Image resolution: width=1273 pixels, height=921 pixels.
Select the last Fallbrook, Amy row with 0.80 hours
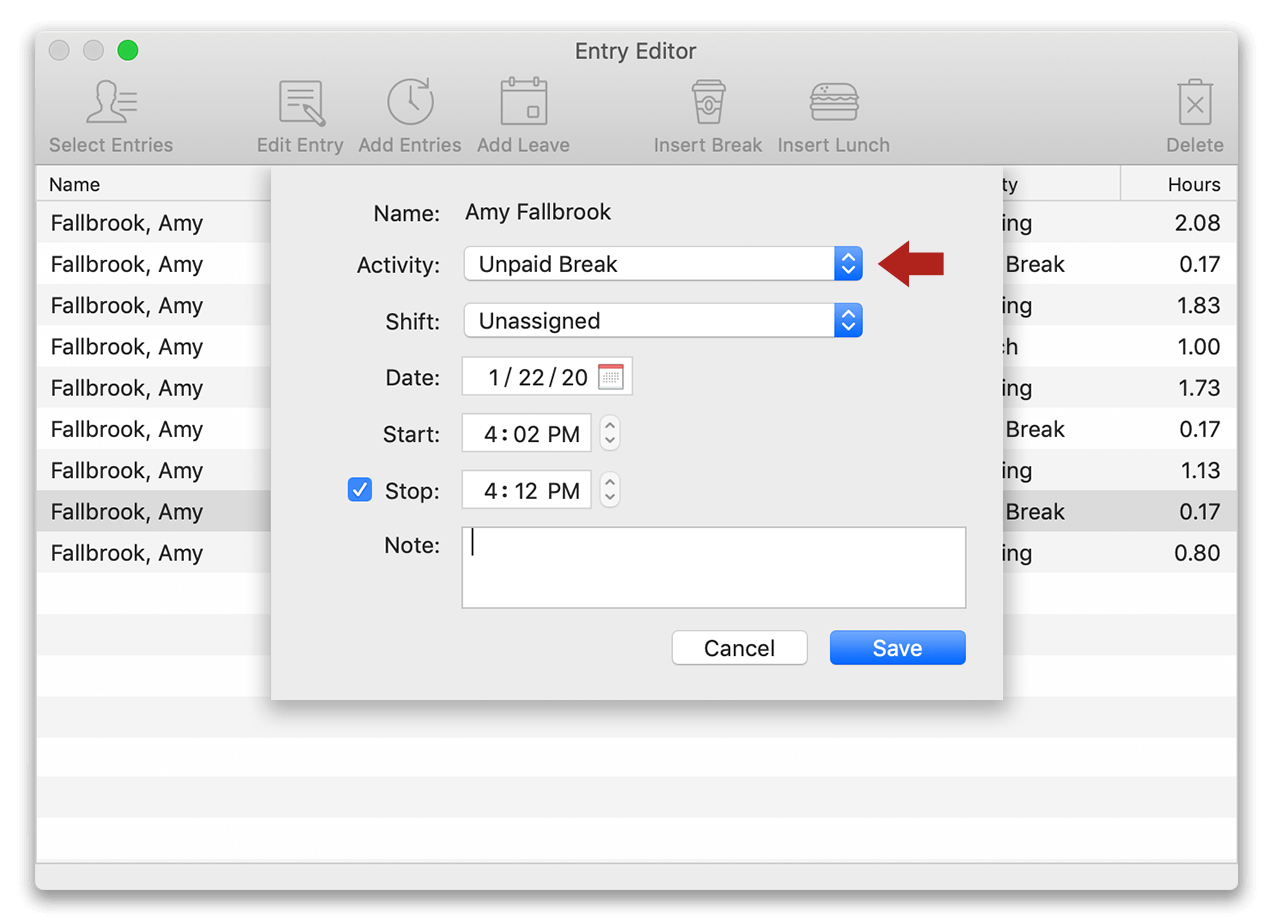(127, 553)
